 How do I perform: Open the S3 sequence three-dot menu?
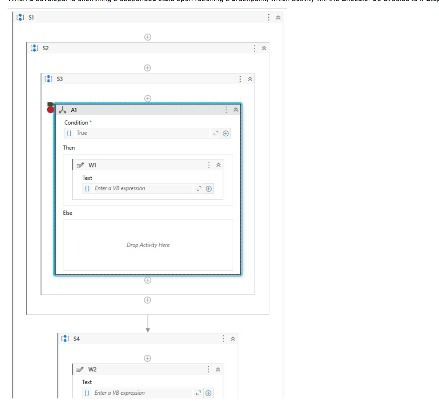pyautogui.click(x=240, y=79)
